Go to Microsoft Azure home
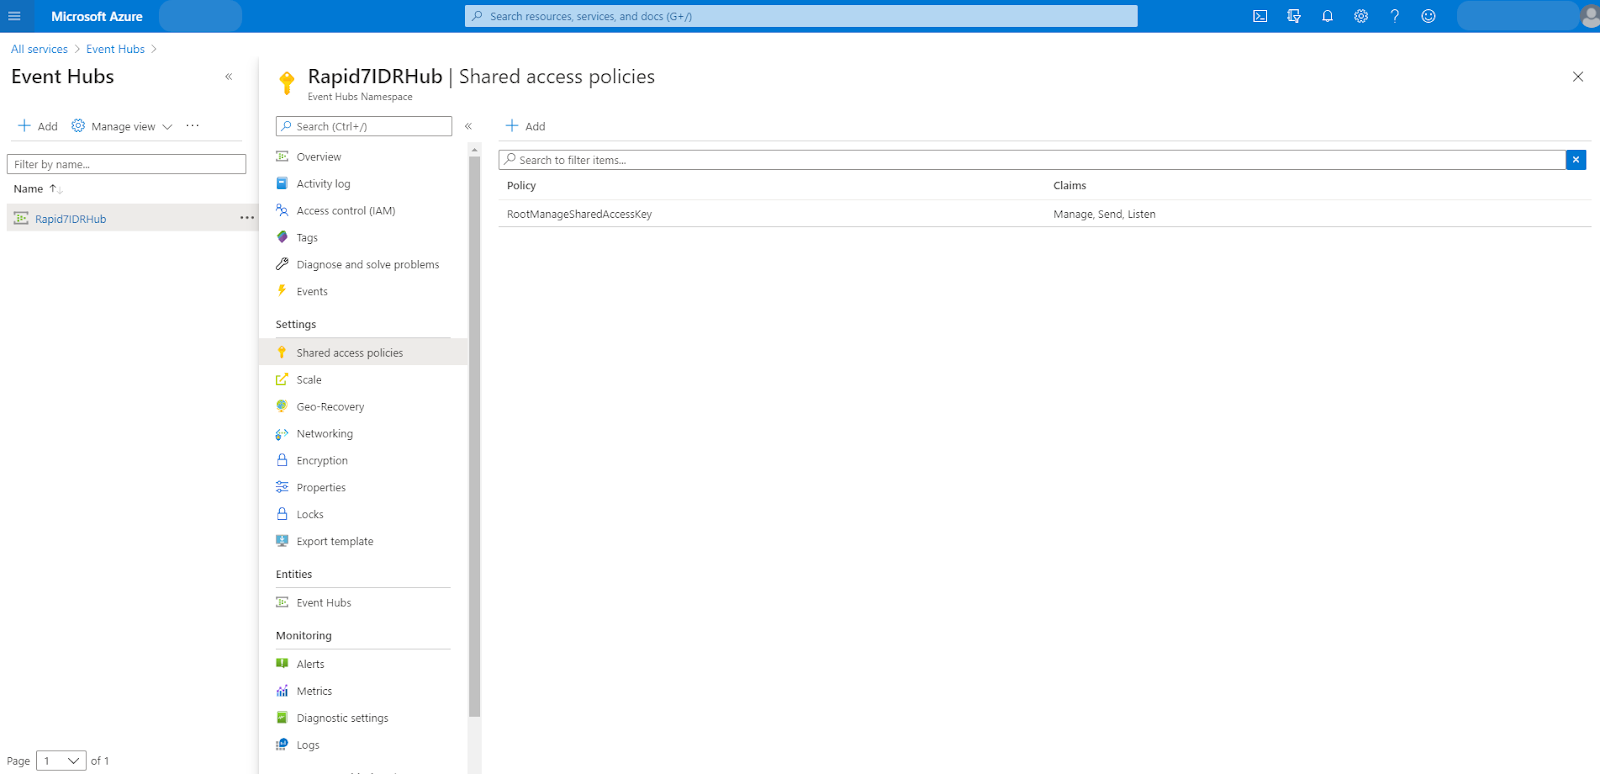 (x=97, y=16)
